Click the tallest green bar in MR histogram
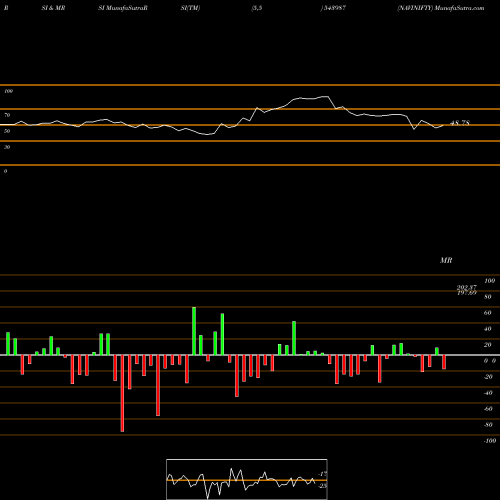The image size is (500, 500). (x=194, y=331)
